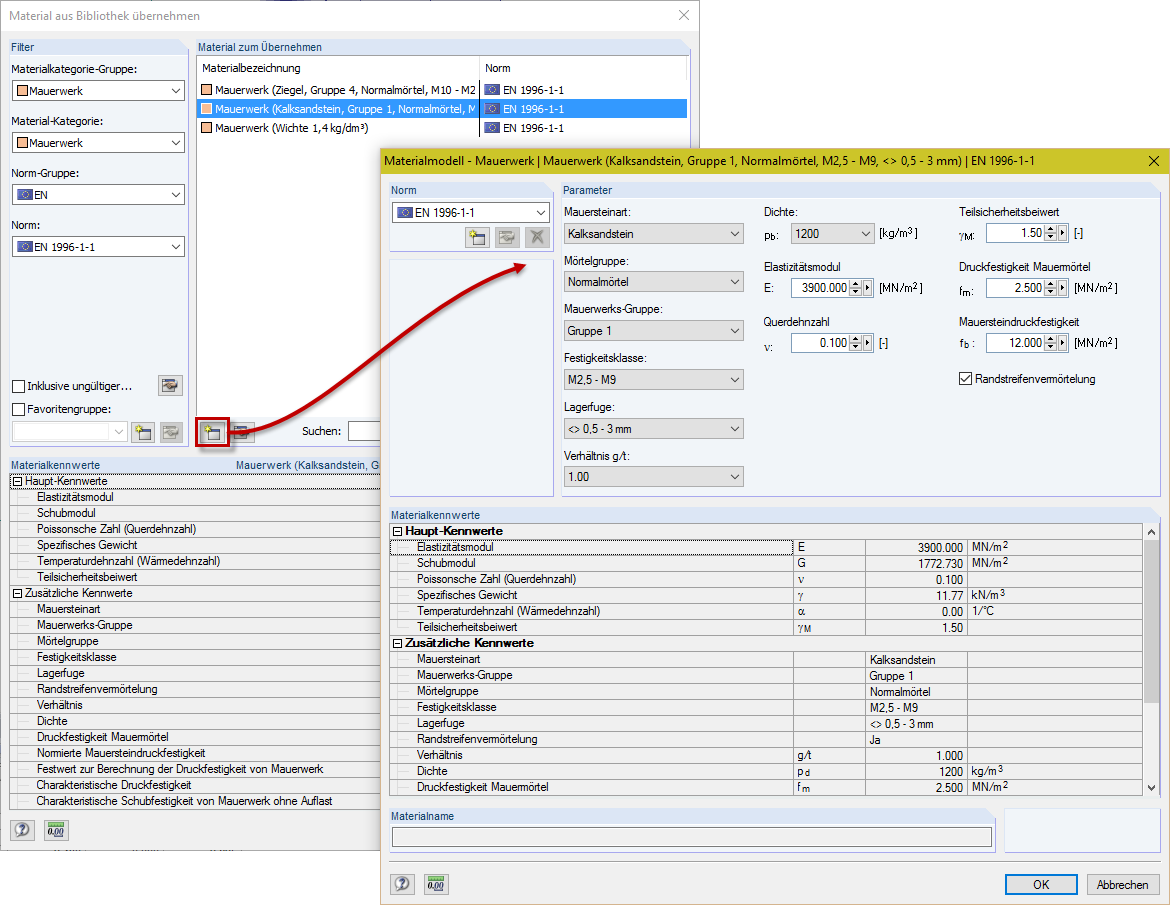The height and width of the screenshot is (905, 1170).
Task: Close the Materialmodell dialog window
Action: 1154,160
